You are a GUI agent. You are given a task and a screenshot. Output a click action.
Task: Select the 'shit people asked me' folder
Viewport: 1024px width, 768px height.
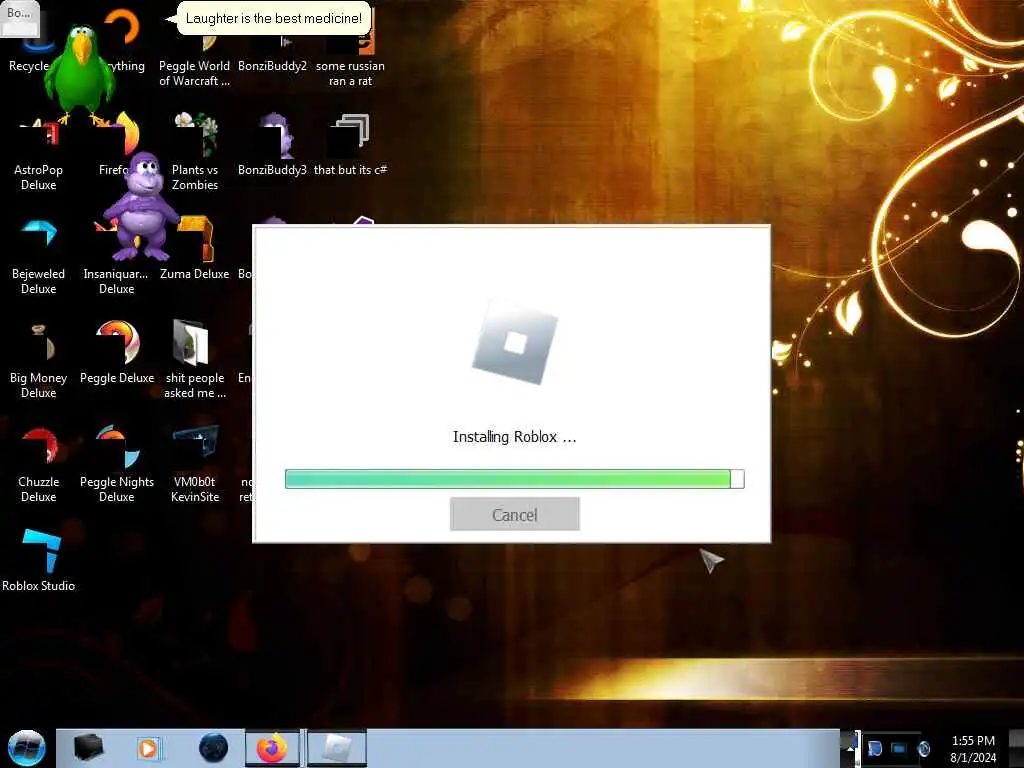(x=195, y=360)
